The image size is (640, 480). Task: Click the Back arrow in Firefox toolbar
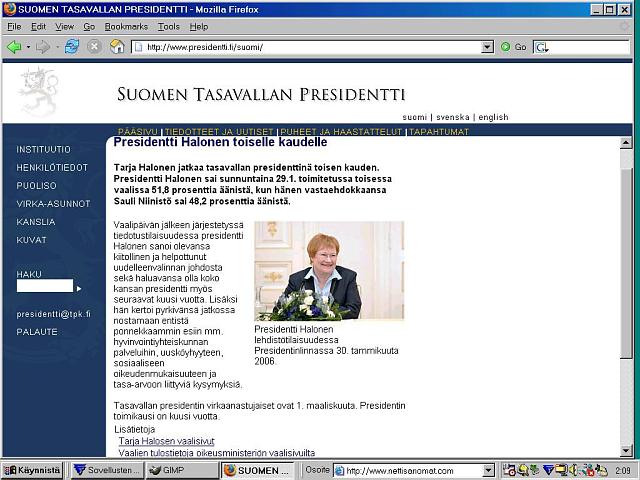point(13,46)
